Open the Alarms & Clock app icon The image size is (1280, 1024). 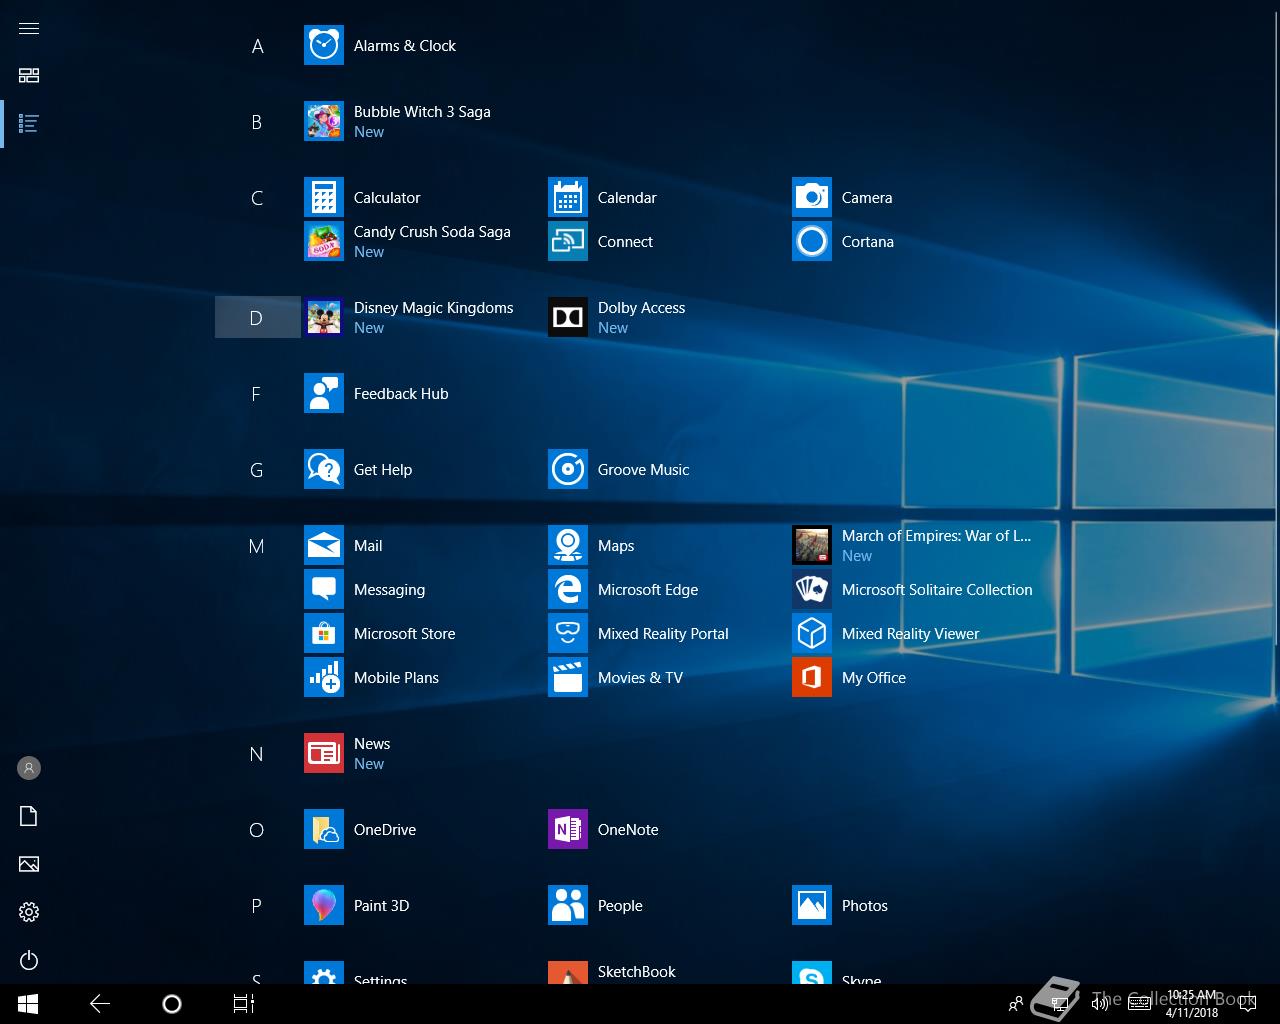click(324, 46)
